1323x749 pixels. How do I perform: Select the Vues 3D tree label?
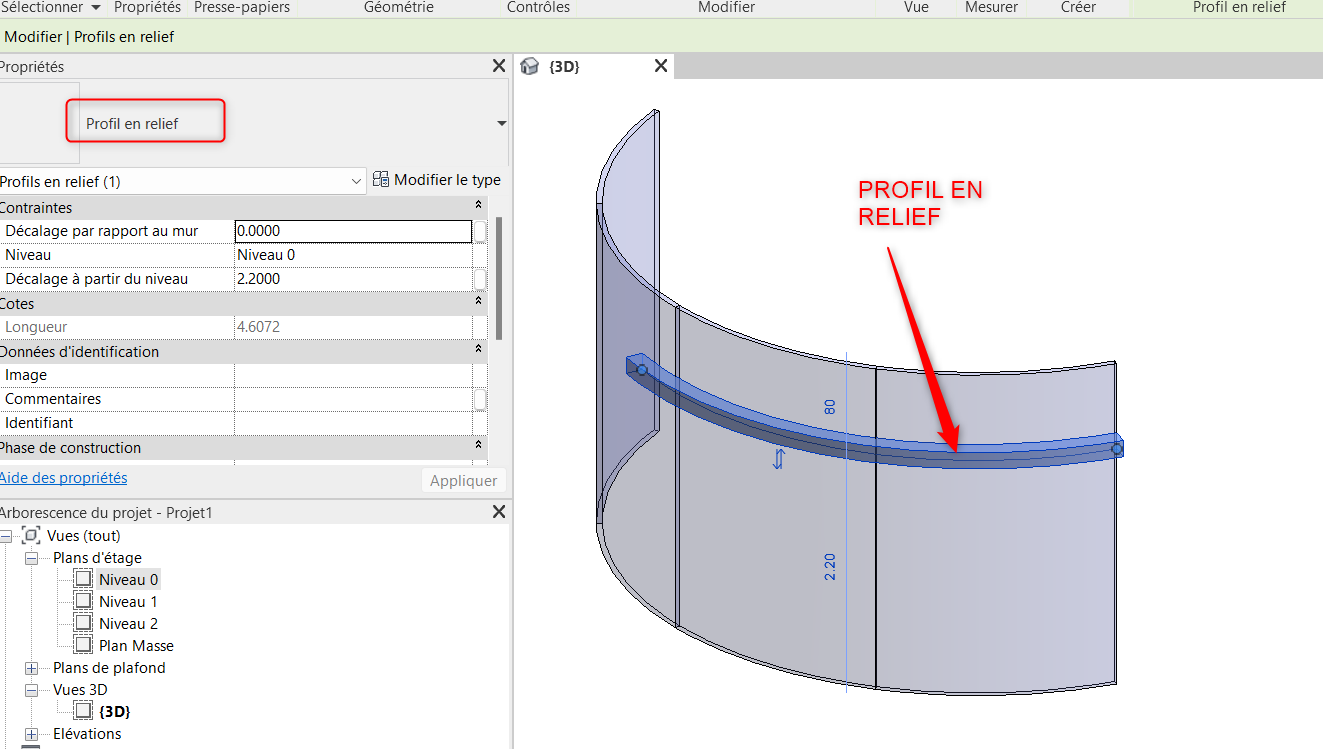(80, 690)
